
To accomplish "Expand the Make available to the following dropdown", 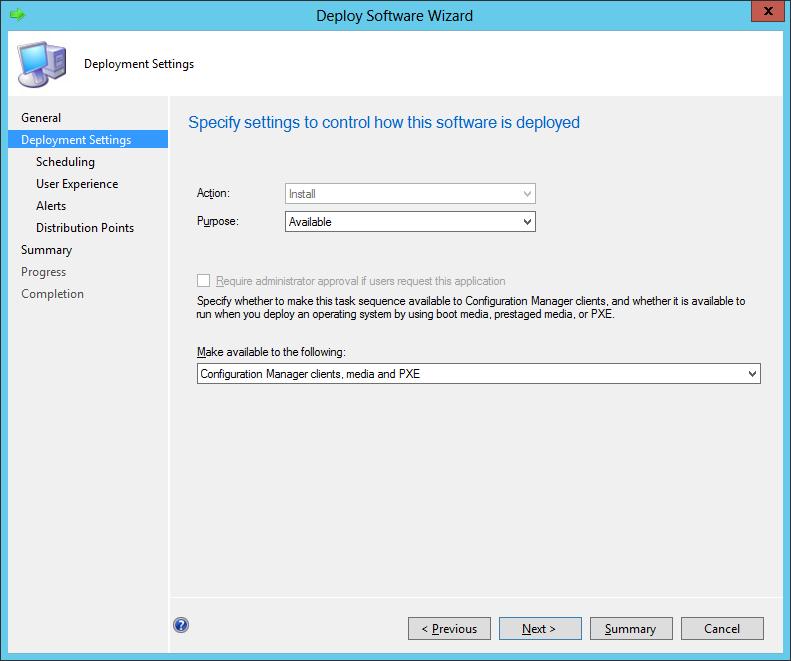I will (x=478, y=374).
